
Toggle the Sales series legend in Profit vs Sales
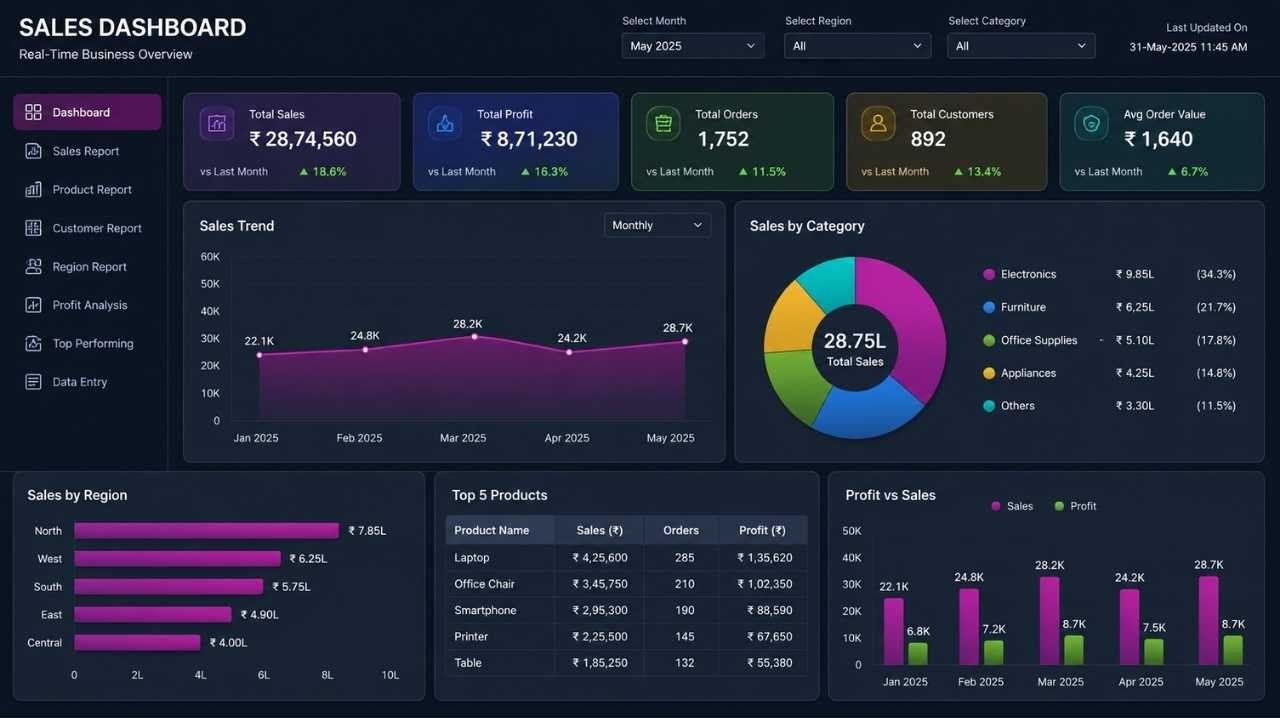[1011, 506]
